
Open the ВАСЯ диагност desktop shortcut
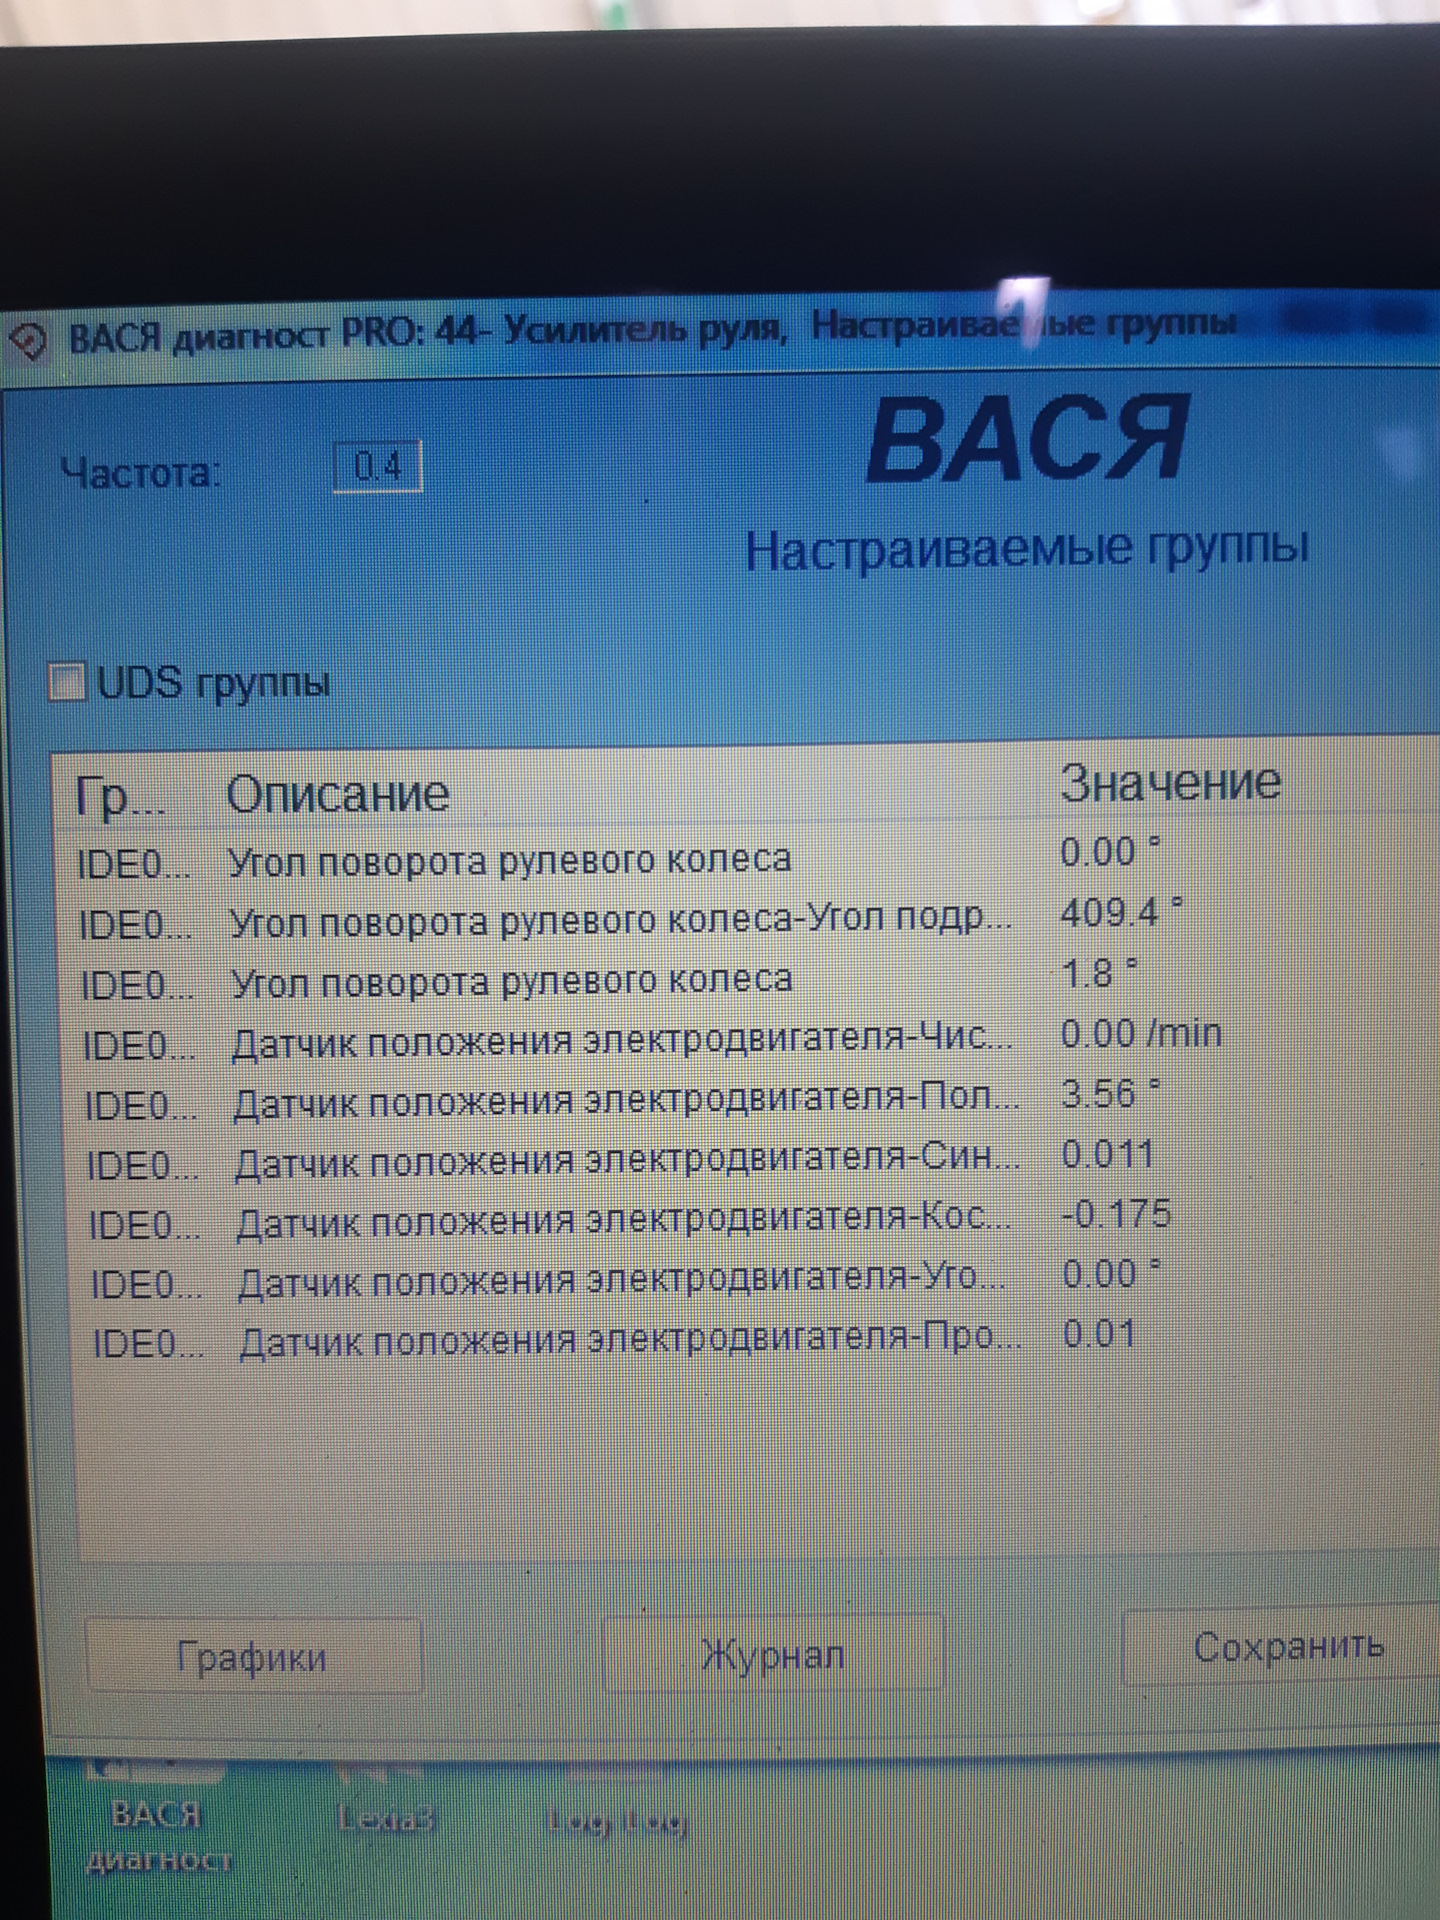pos(158,1818)
